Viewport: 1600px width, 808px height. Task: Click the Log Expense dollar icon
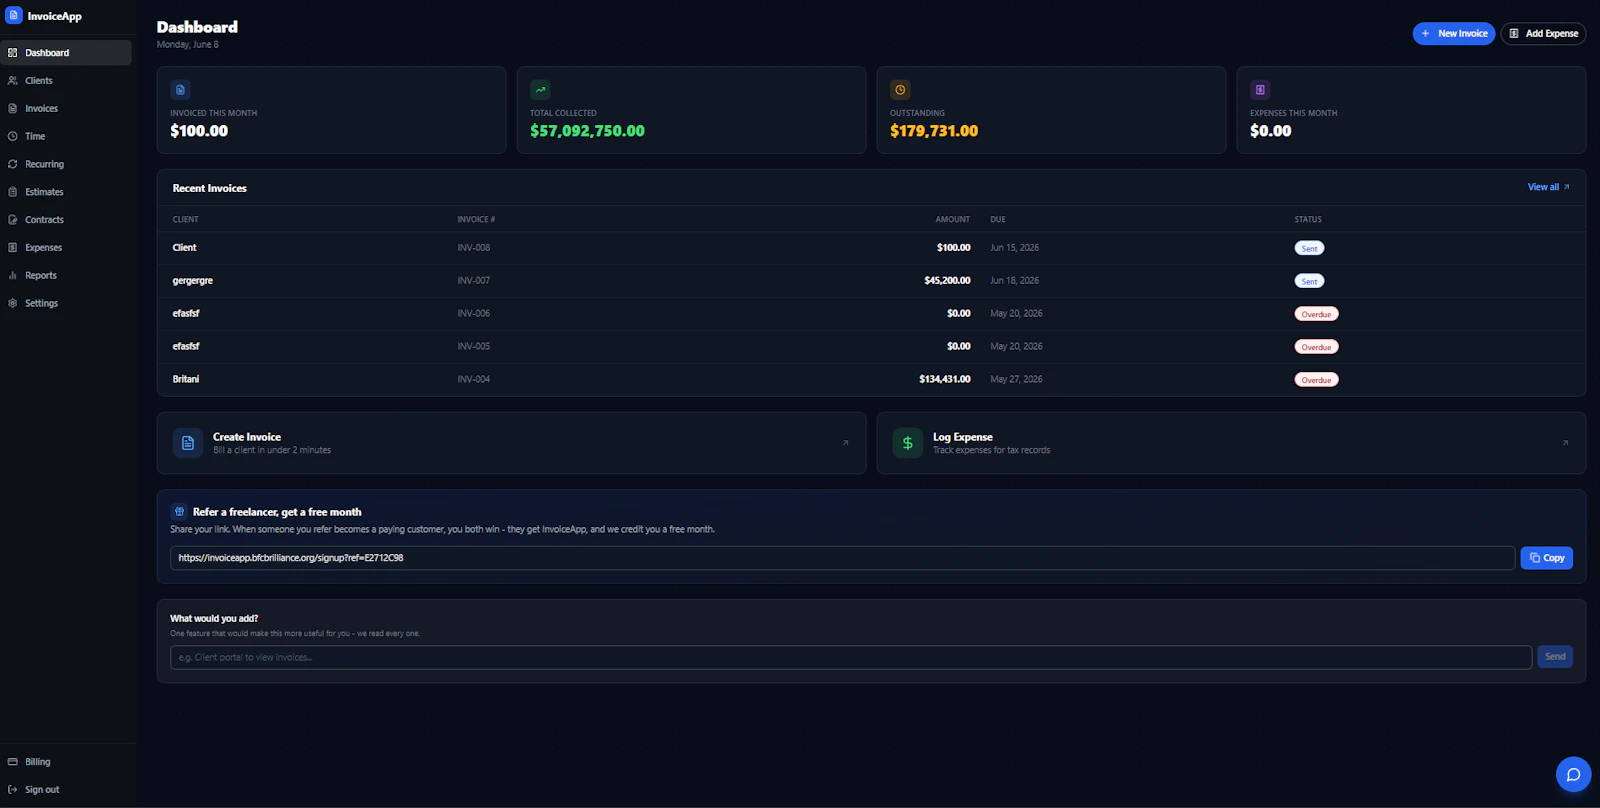[908, 443]
